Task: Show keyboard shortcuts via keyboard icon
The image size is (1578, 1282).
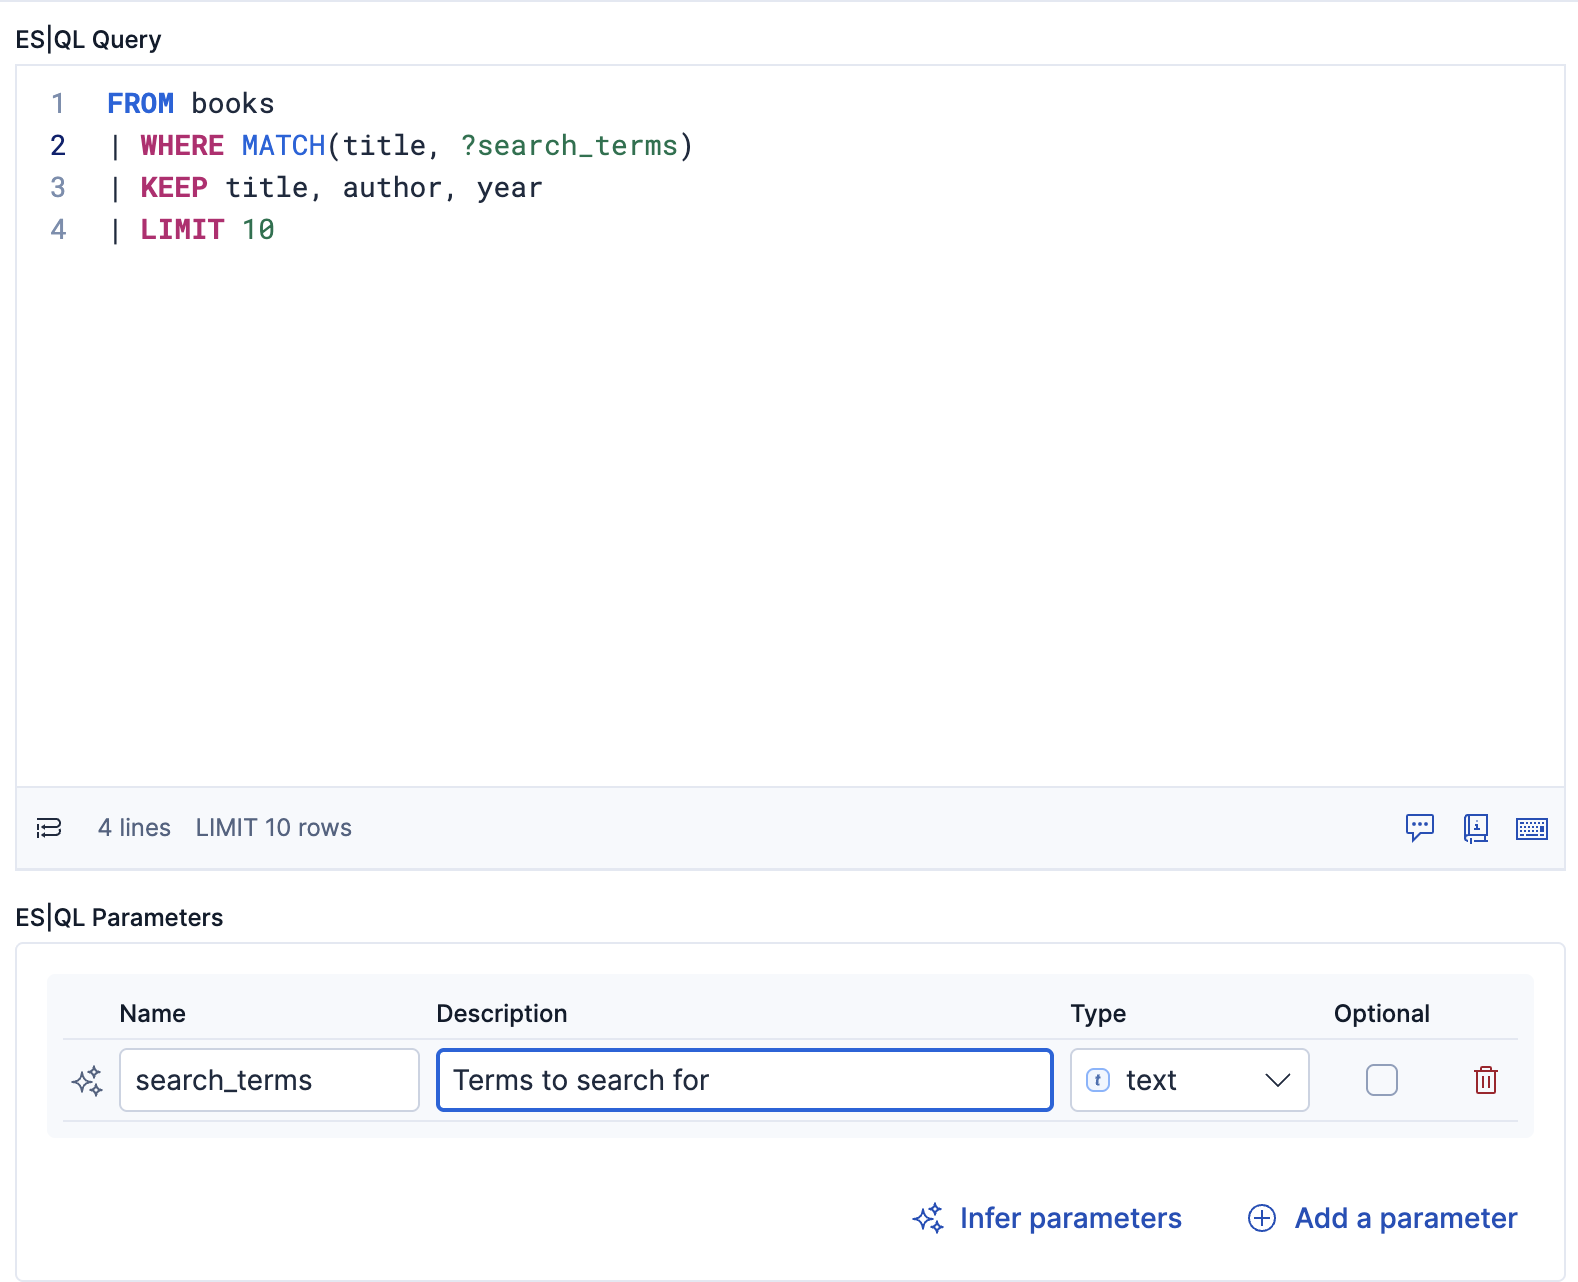Action: tap(1531, 828)
